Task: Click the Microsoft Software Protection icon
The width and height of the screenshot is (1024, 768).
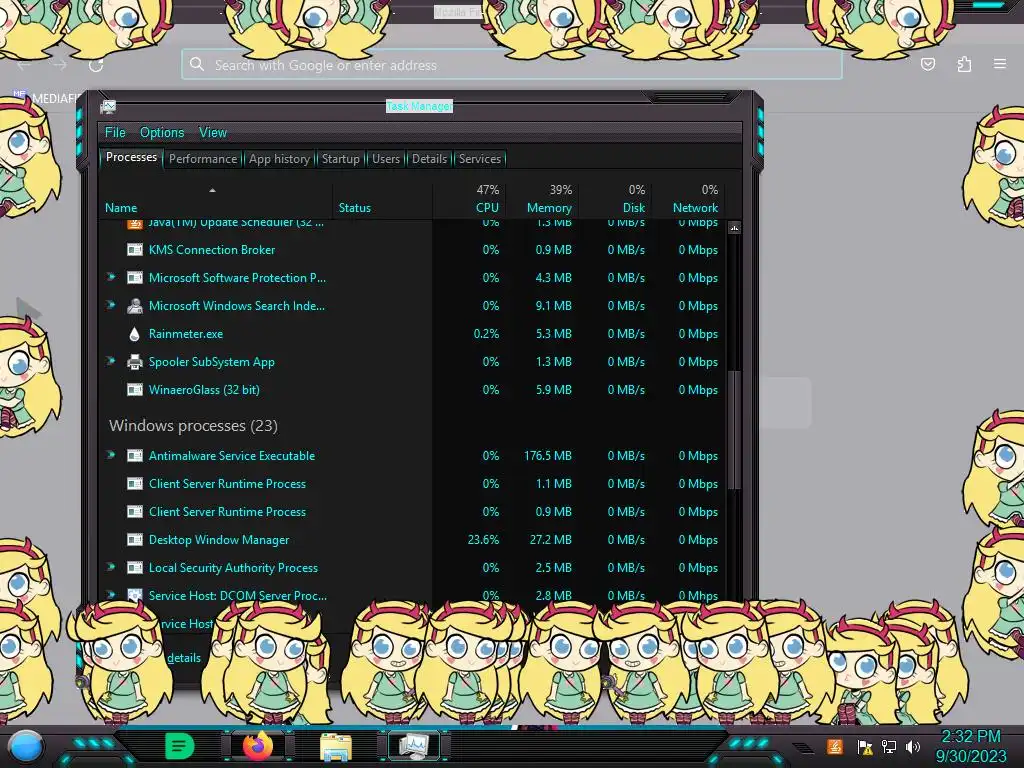Action: tap(135, 278)
